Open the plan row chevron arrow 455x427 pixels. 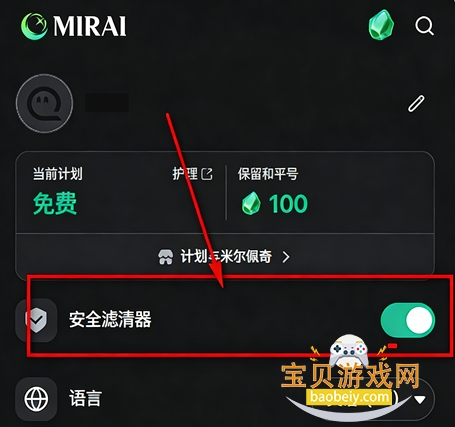[286, 257]
